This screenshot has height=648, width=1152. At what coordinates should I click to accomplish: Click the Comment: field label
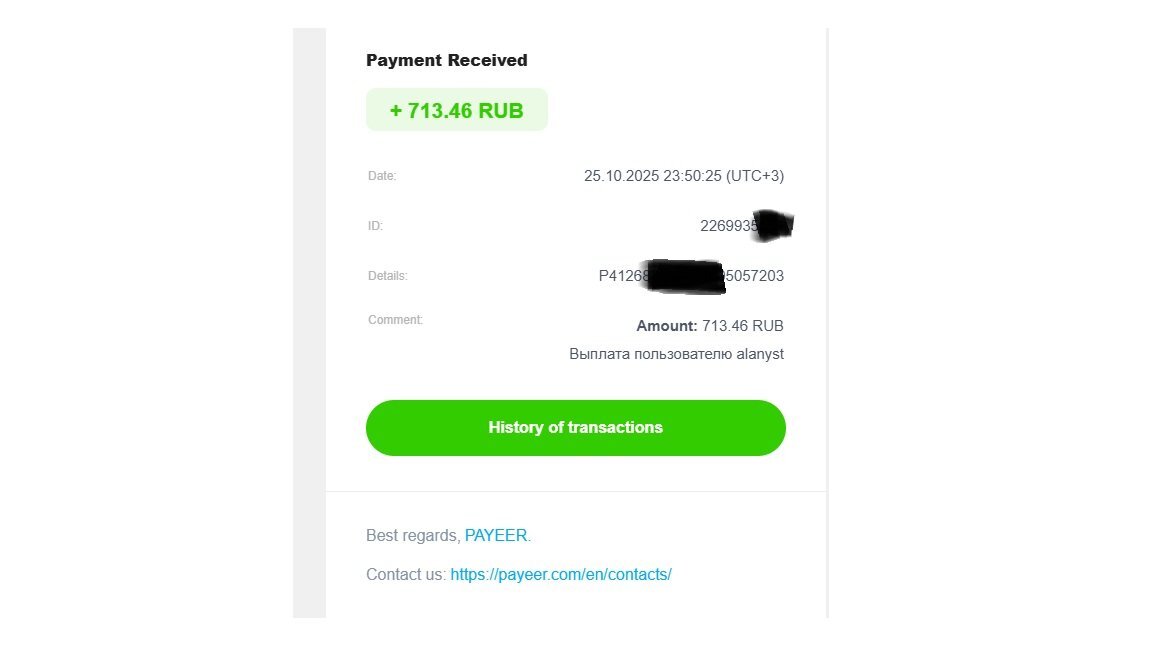[x=395, y=320]
